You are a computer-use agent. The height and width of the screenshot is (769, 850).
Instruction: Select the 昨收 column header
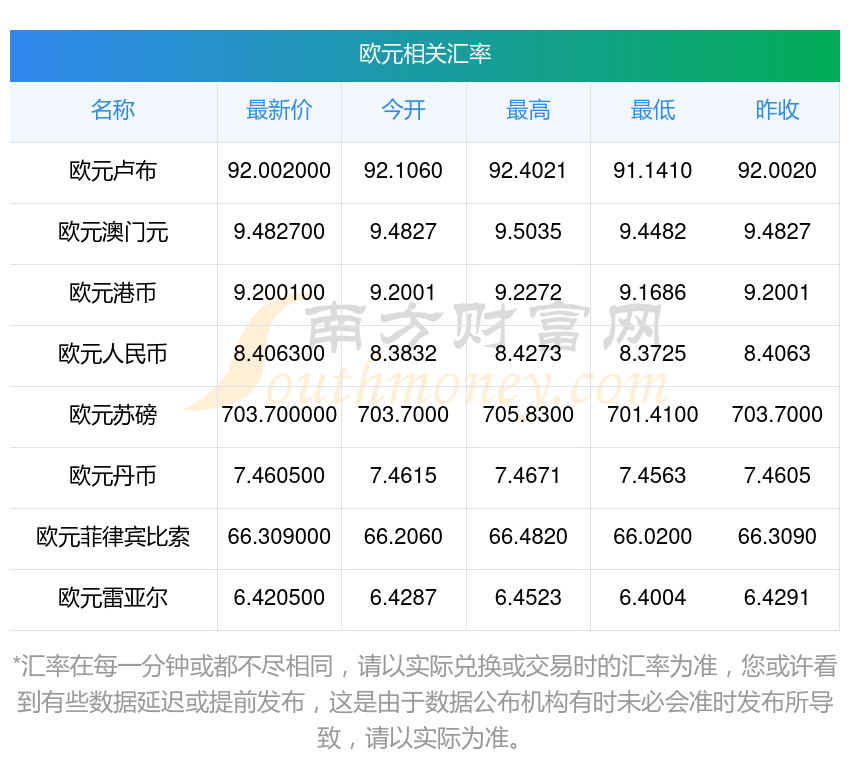click(x=777, y=110)
